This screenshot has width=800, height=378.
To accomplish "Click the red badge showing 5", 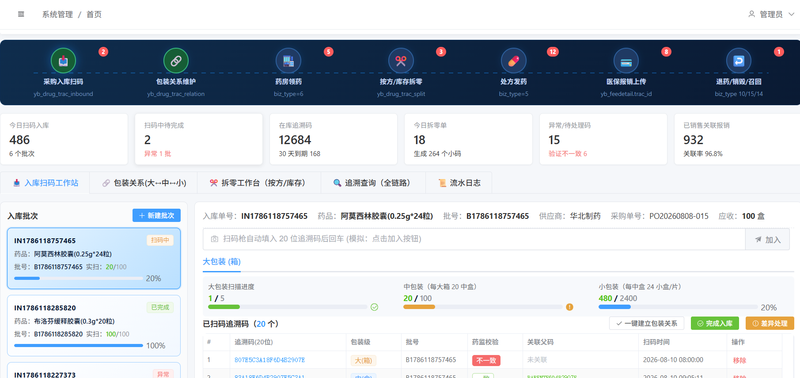I will tap(328, 52).
